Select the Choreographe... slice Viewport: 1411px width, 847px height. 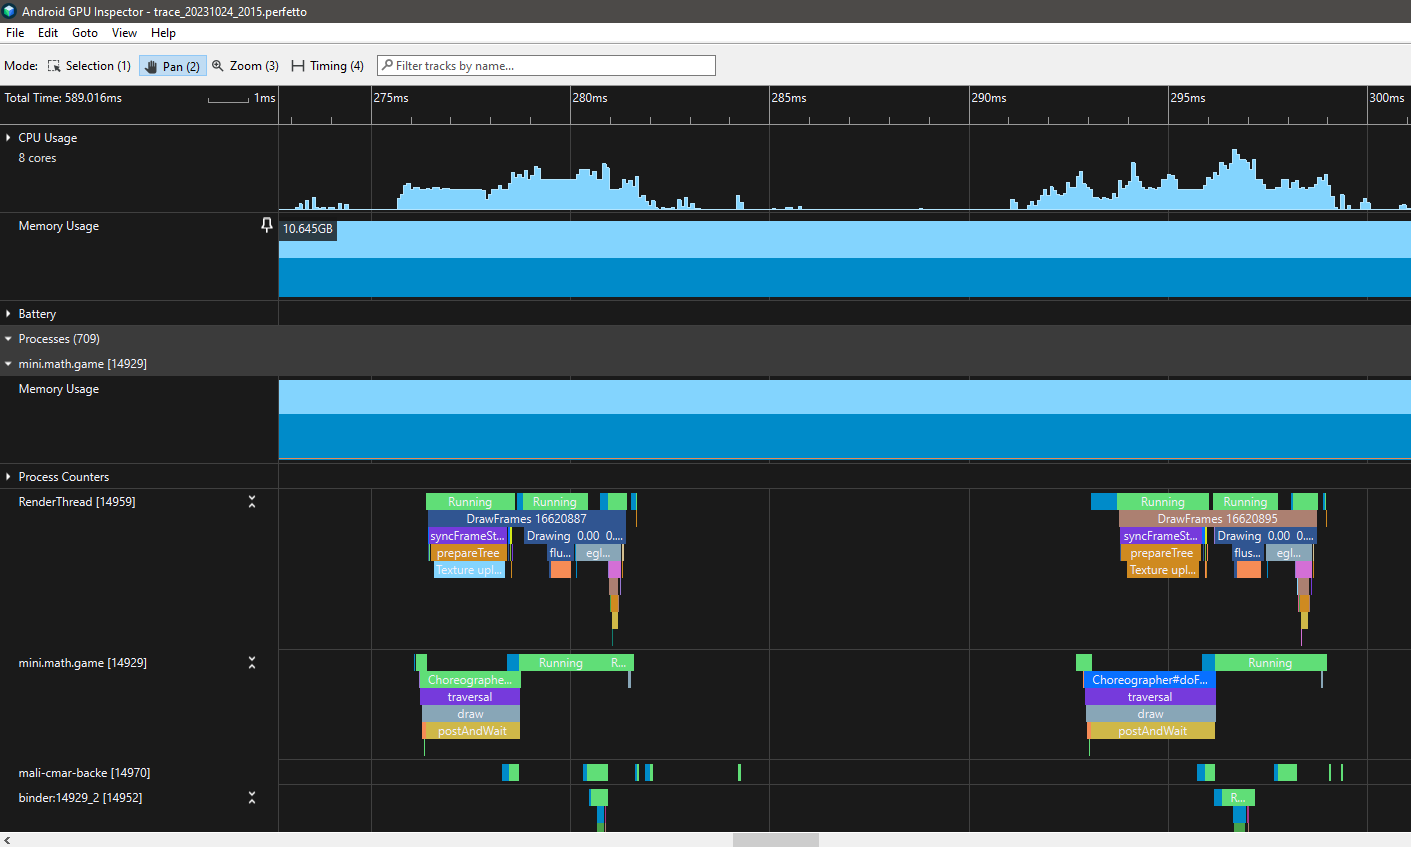[x=470, y=680]
